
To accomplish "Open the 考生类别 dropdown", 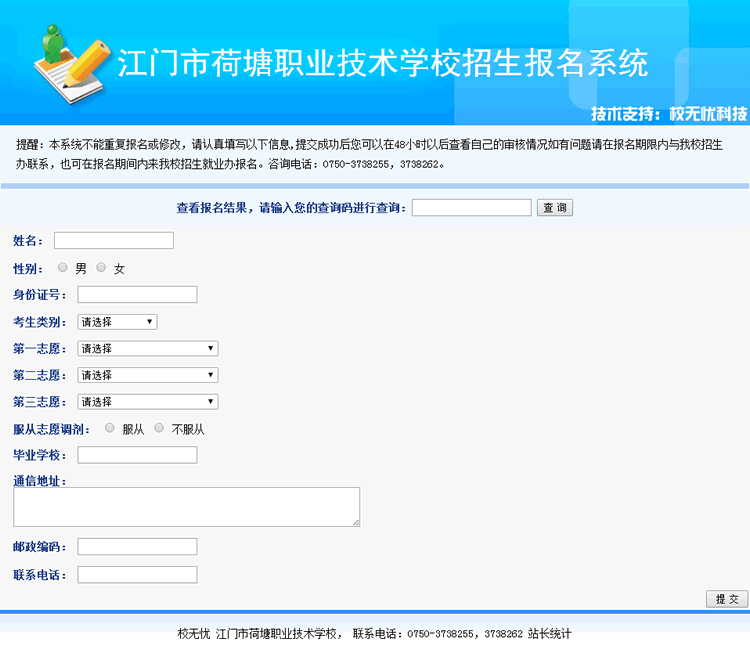I will tap(117, 322).
